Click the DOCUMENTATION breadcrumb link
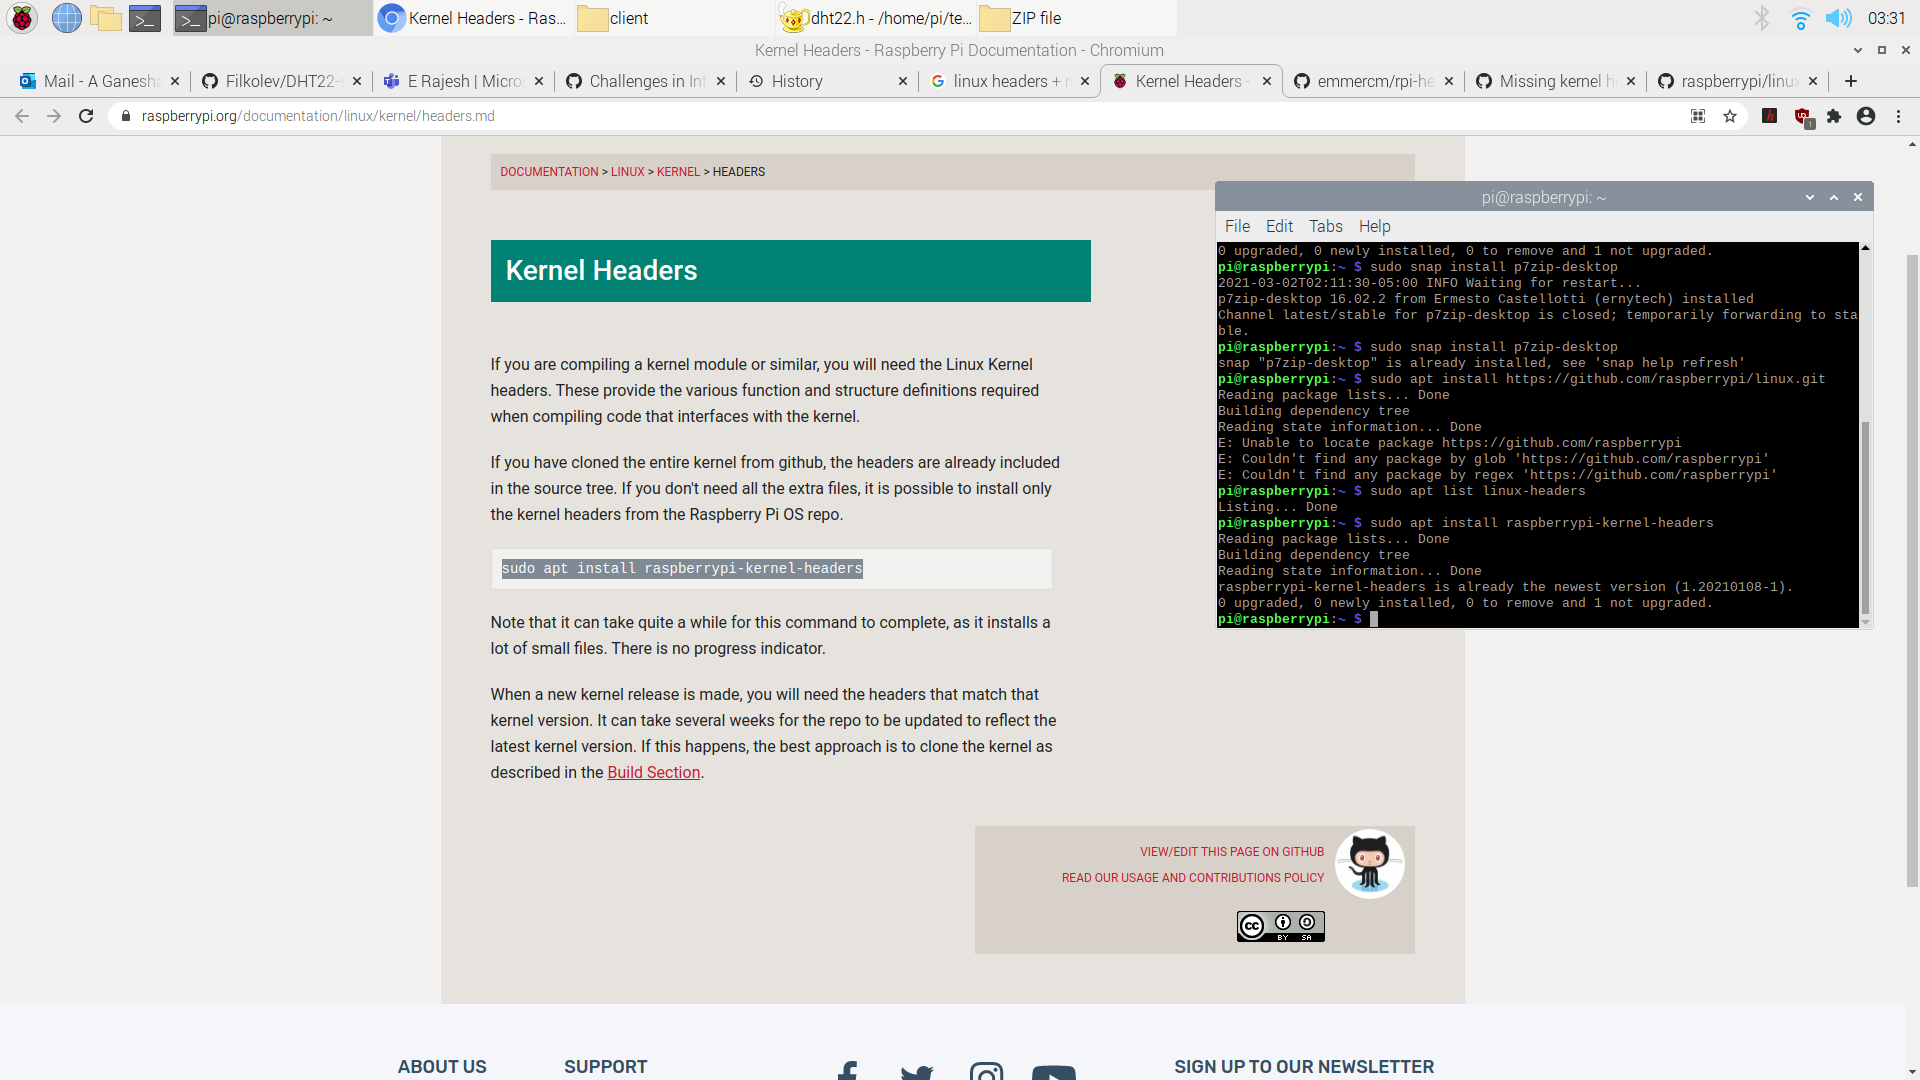This screenshot has height=1080, width=1920. [x=549, y=172]
